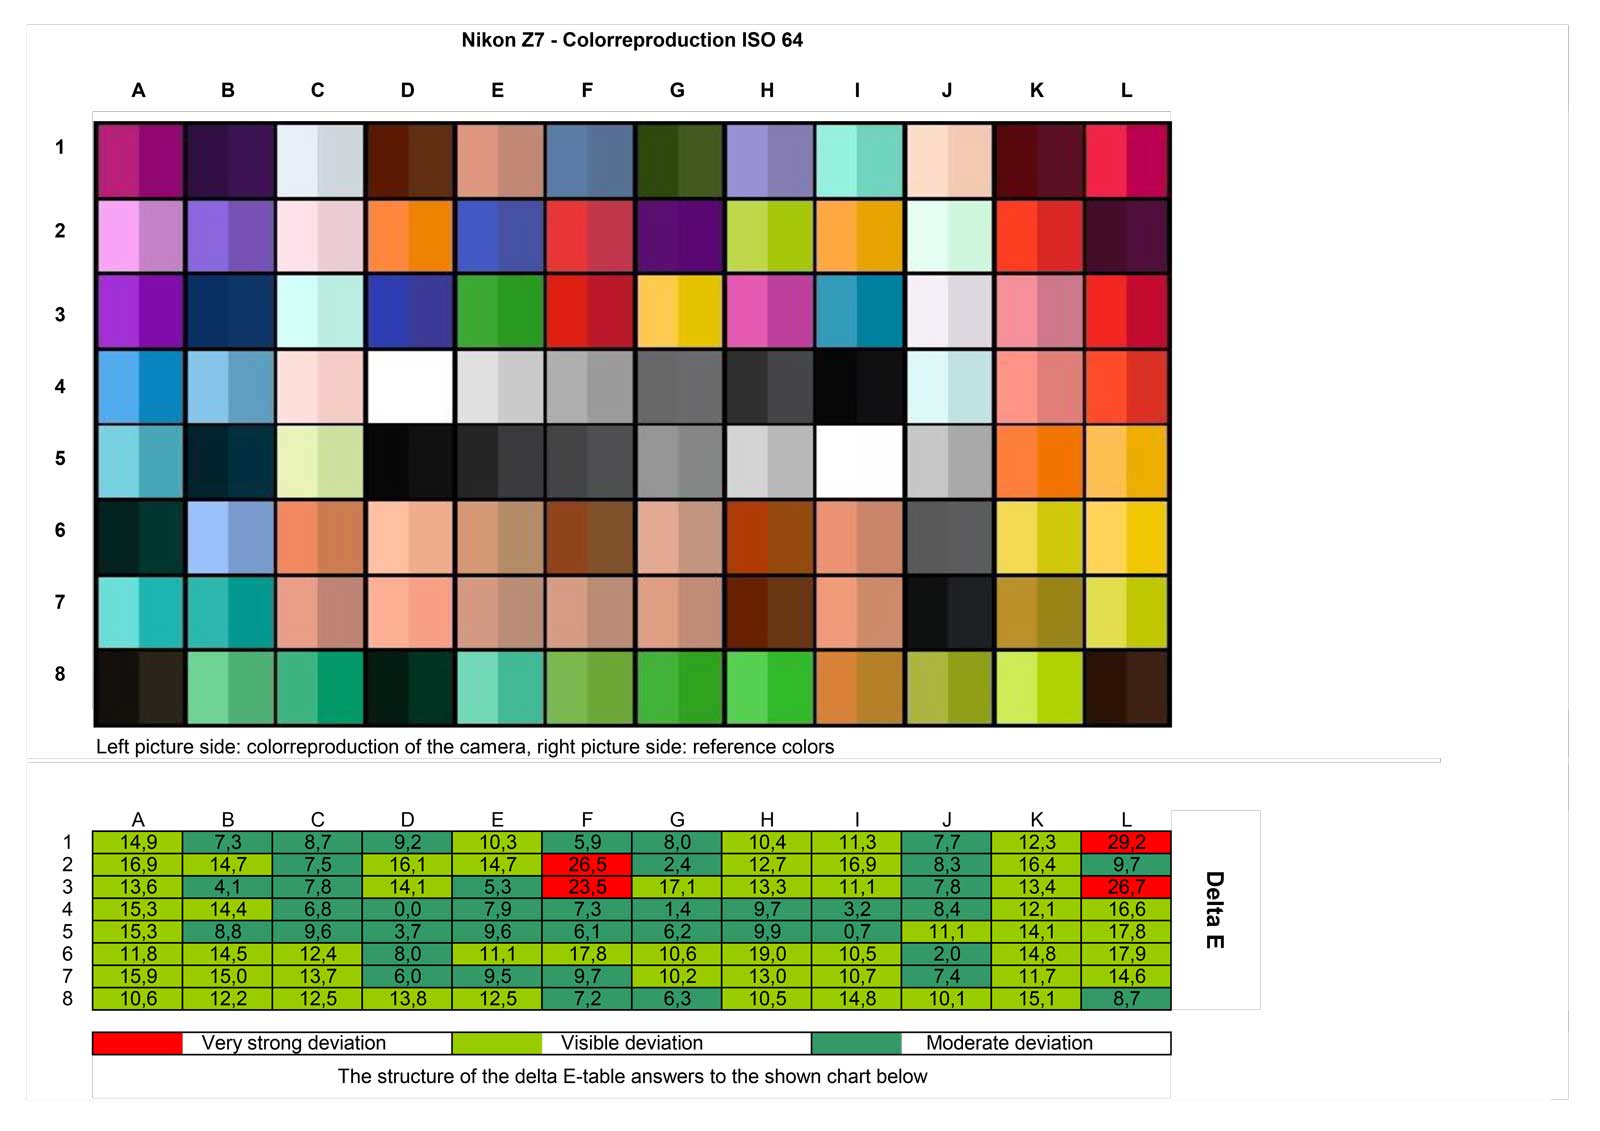The width and height of the screenshot is (1600, 1131).
Task: Click column header 'A' above the delta E table
Action: pos(138,820)
